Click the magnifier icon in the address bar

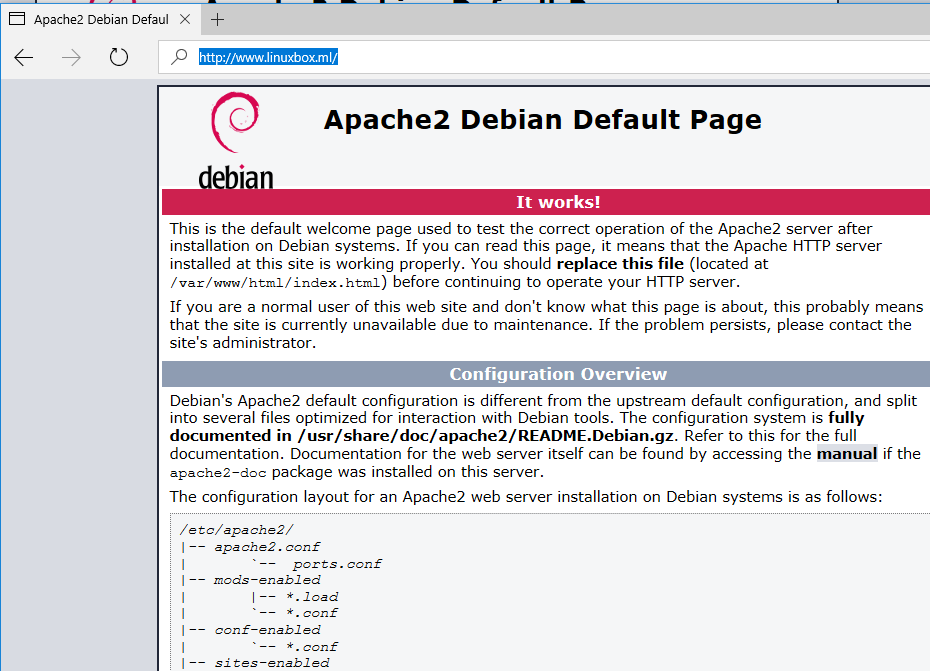(x=179, y=57)
